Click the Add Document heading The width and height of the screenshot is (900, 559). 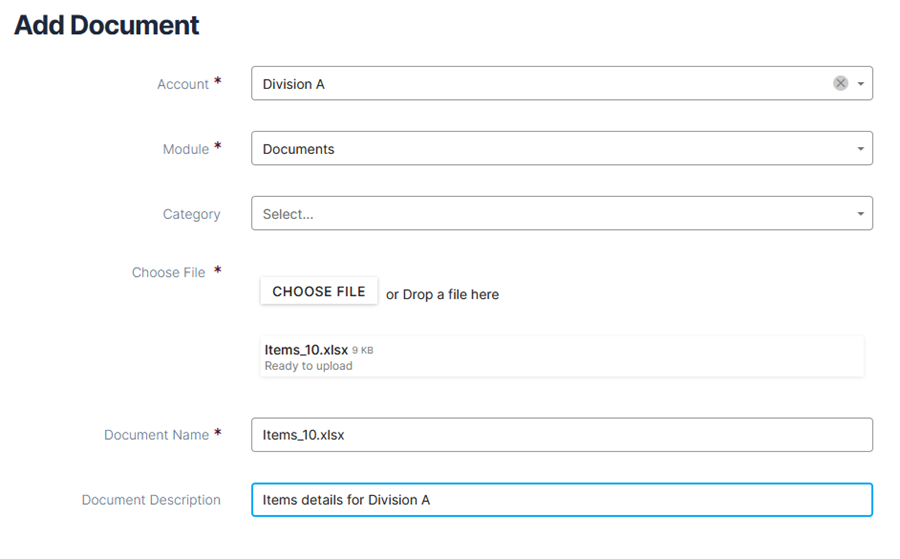(107, 25)
